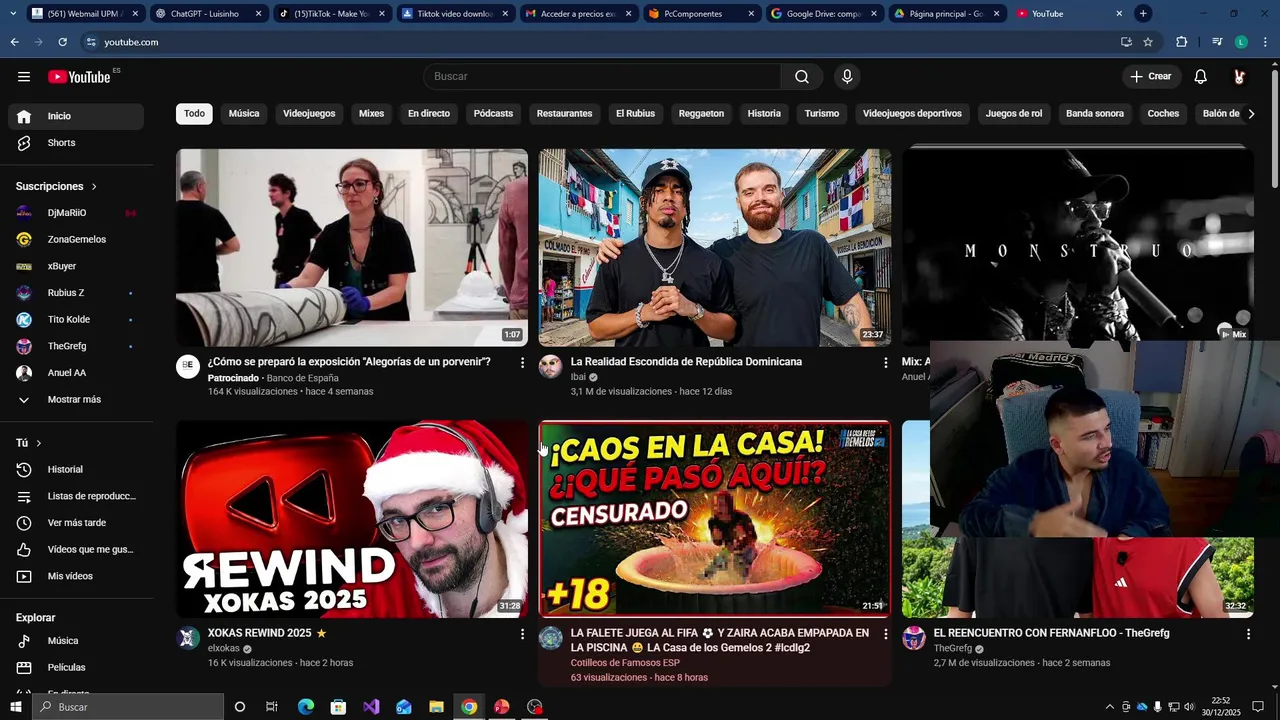Show hidden system tray icons
Viewport: 1280px width, 720px height.
click(x=1109, y=707)
